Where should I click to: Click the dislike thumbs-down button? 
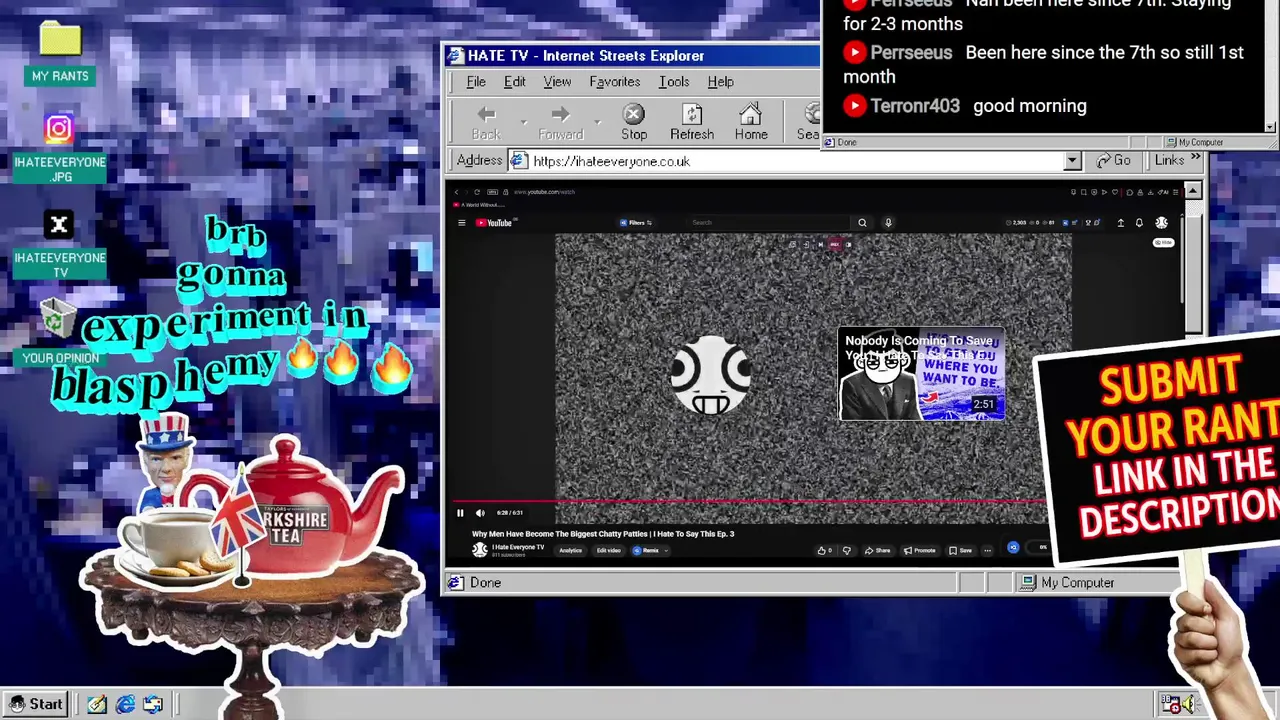pyautogui.click(x=846, y=550)
